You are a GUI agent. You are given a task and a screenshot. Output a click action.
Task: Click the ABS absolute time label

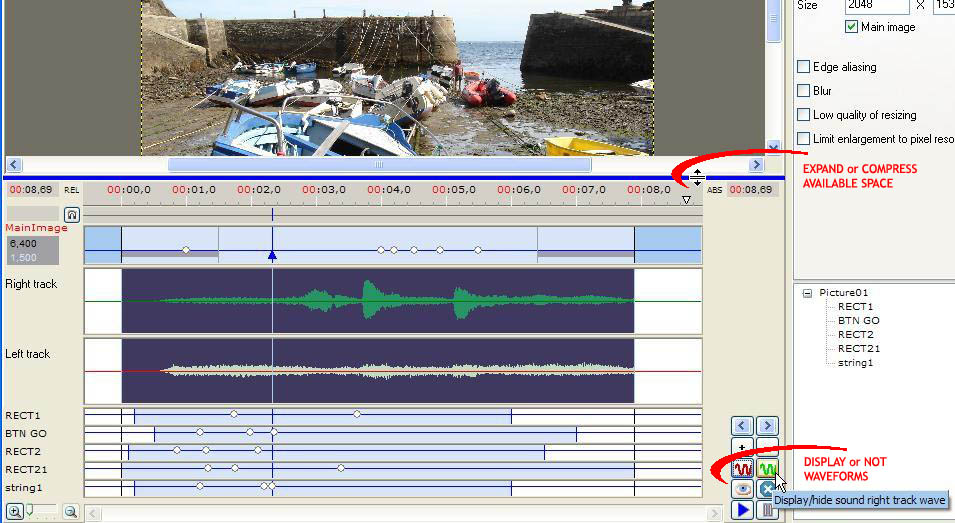tap(714, 190)
